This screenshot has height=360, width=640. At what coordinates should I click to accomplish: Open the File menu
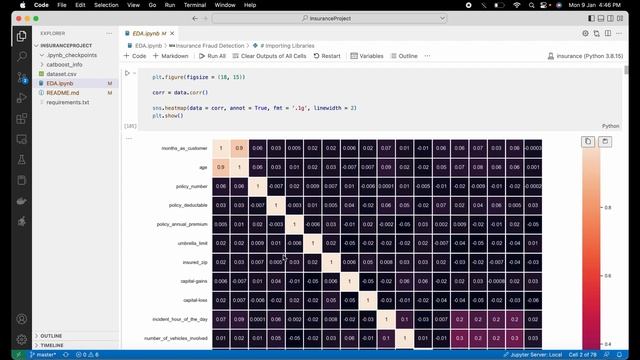coord(62,5)
